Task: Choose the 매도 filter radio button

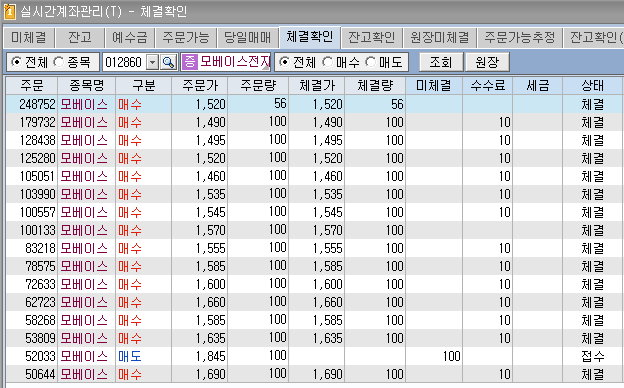Action: pyautogui.click(x=370, y=62)
